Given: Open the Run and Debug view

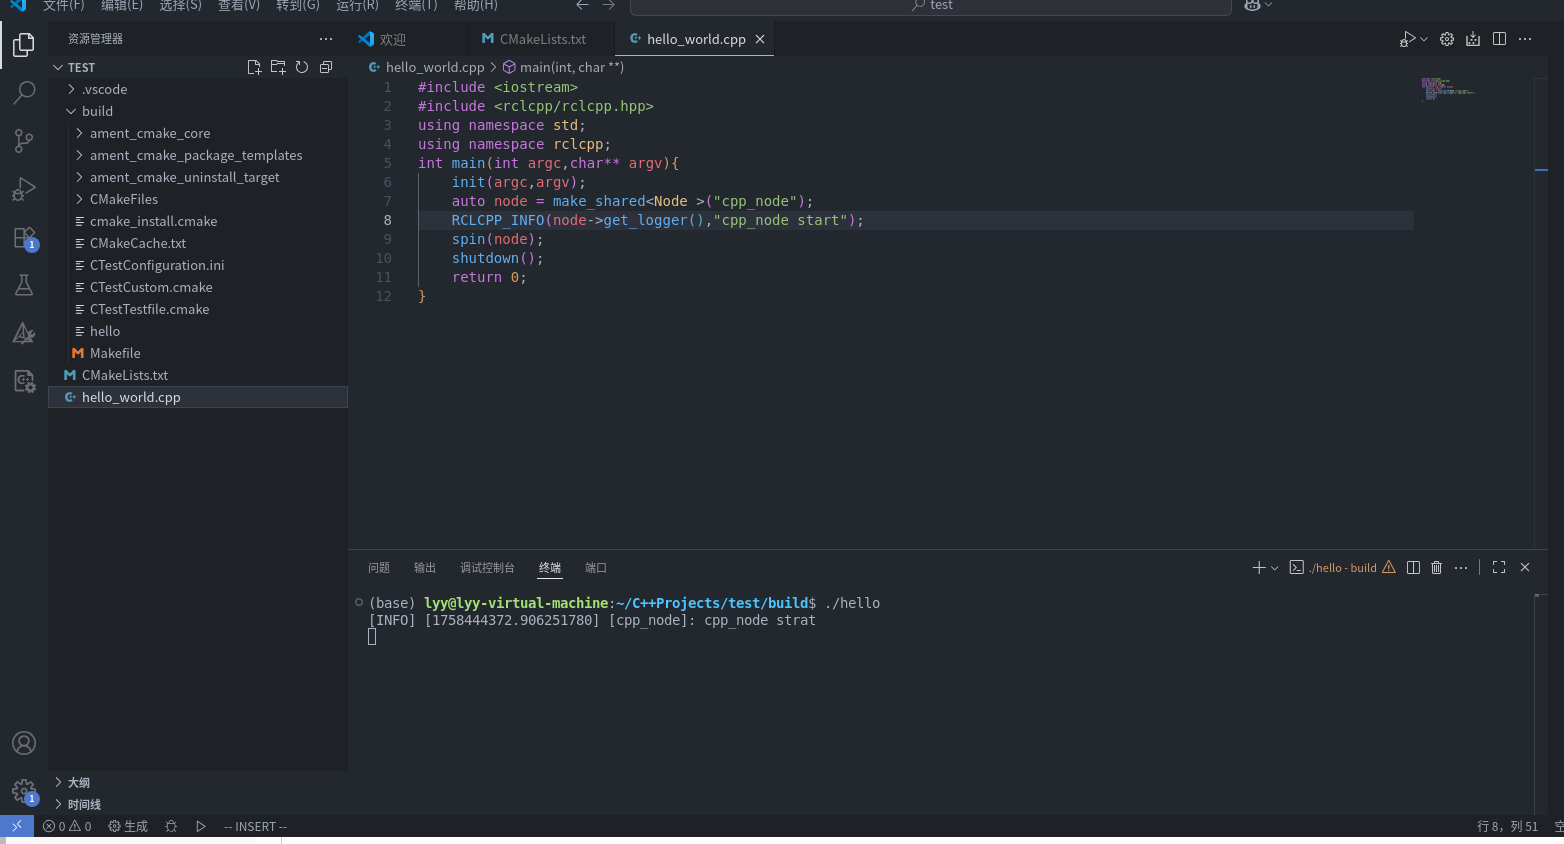Looking at the screenshot, I should (x=24, y=189).
